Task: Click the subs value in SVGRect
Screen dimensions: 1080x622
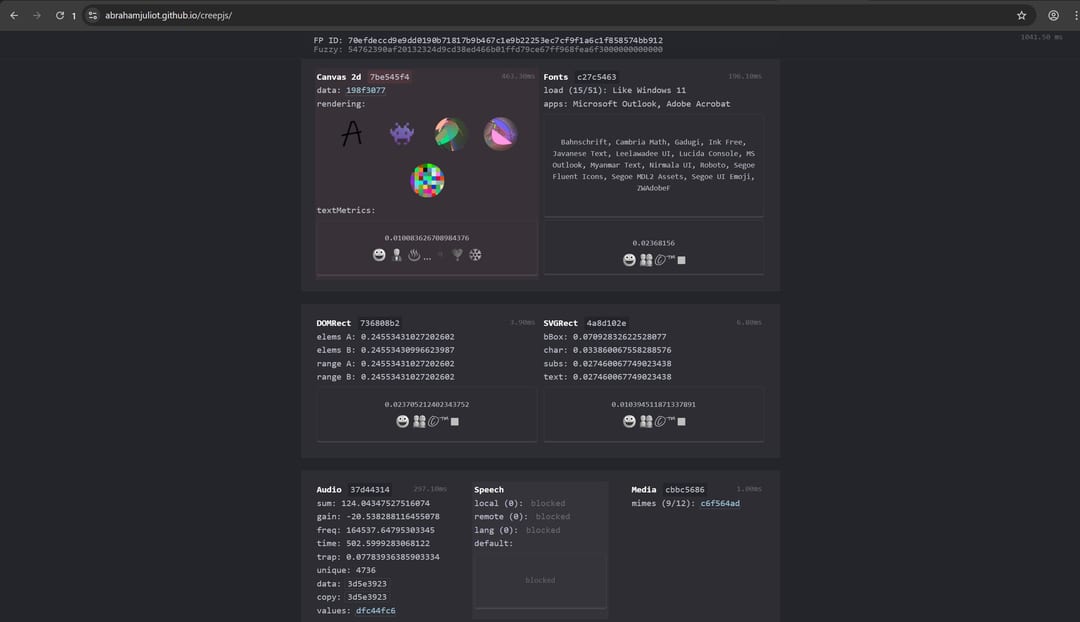Action: coord(622,364)
